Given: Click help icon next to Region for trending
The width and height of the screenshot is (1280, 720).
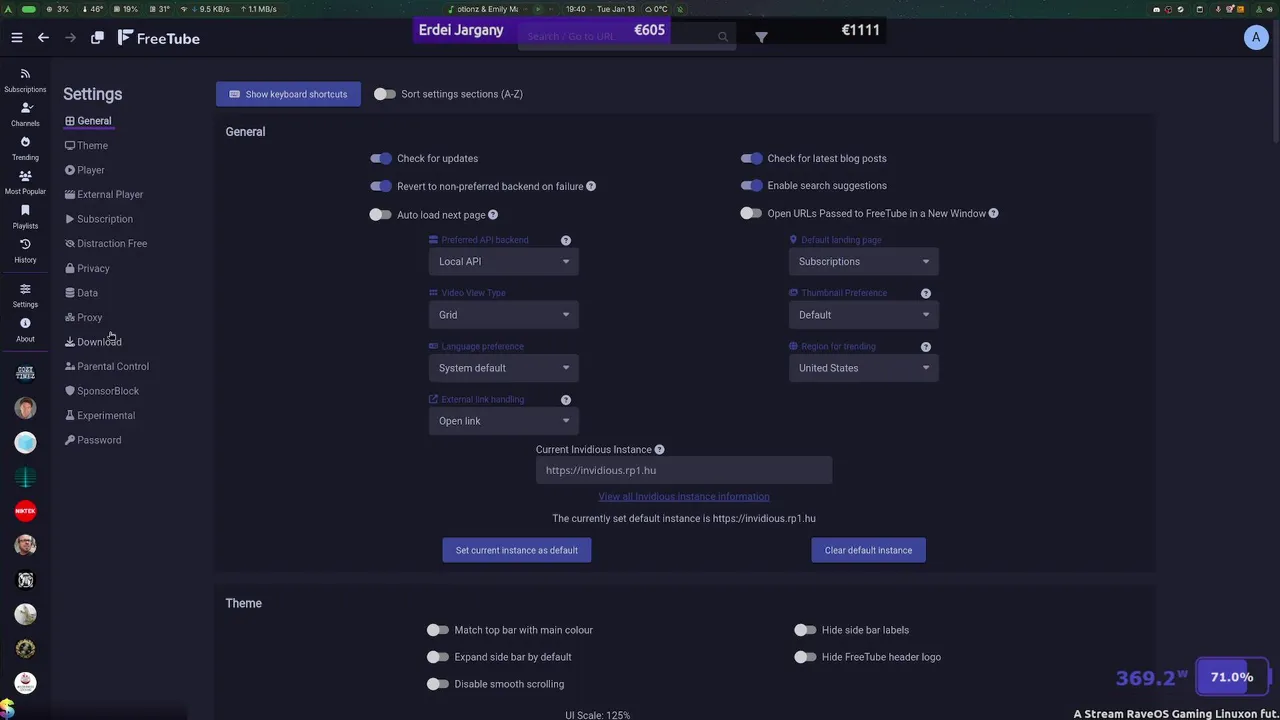Looking at the screenshot, I should [926, 347].
